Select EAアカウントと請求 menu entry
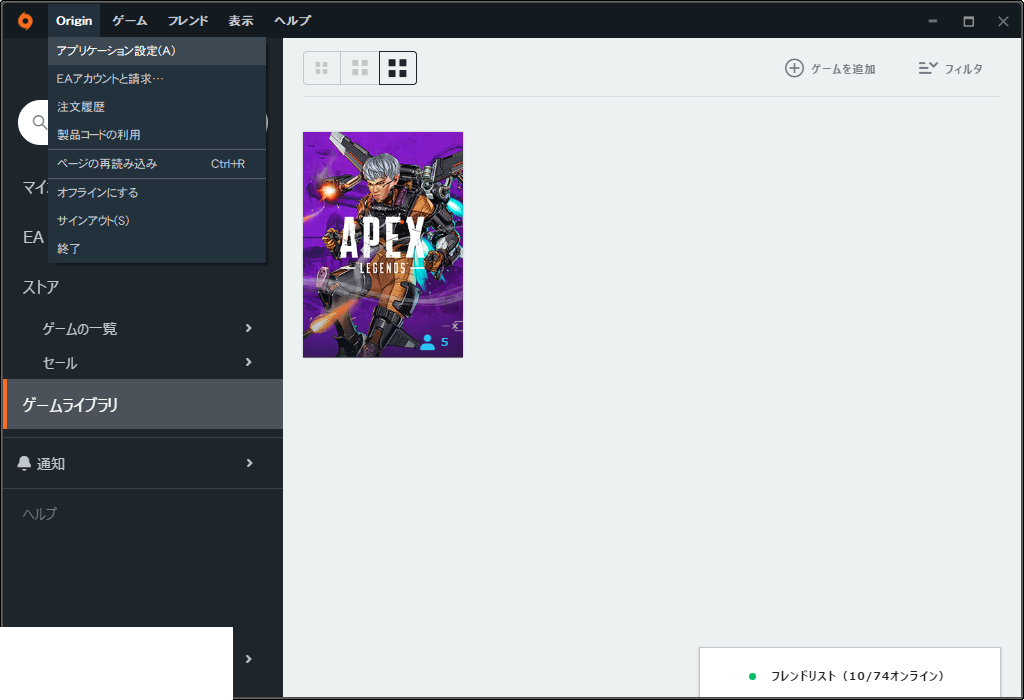 coord(157,79)
